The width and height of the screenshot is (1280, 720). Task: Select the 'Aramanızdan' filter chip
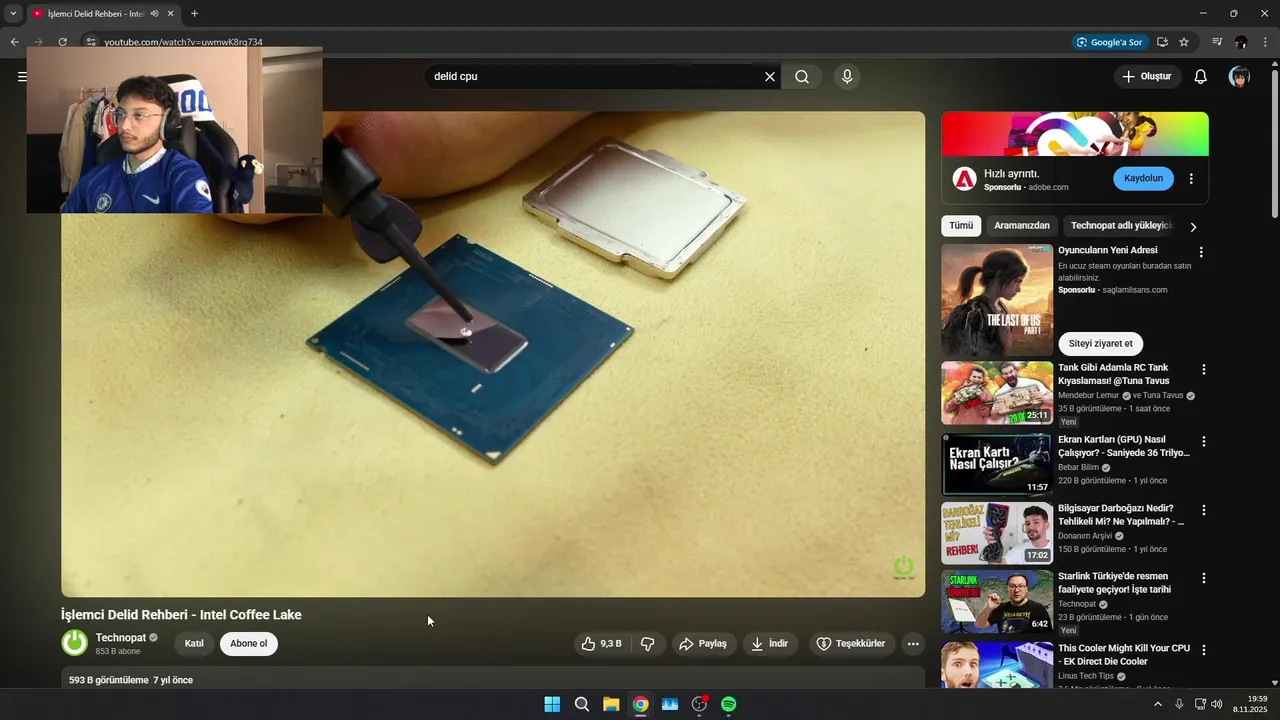[1022, 226]
